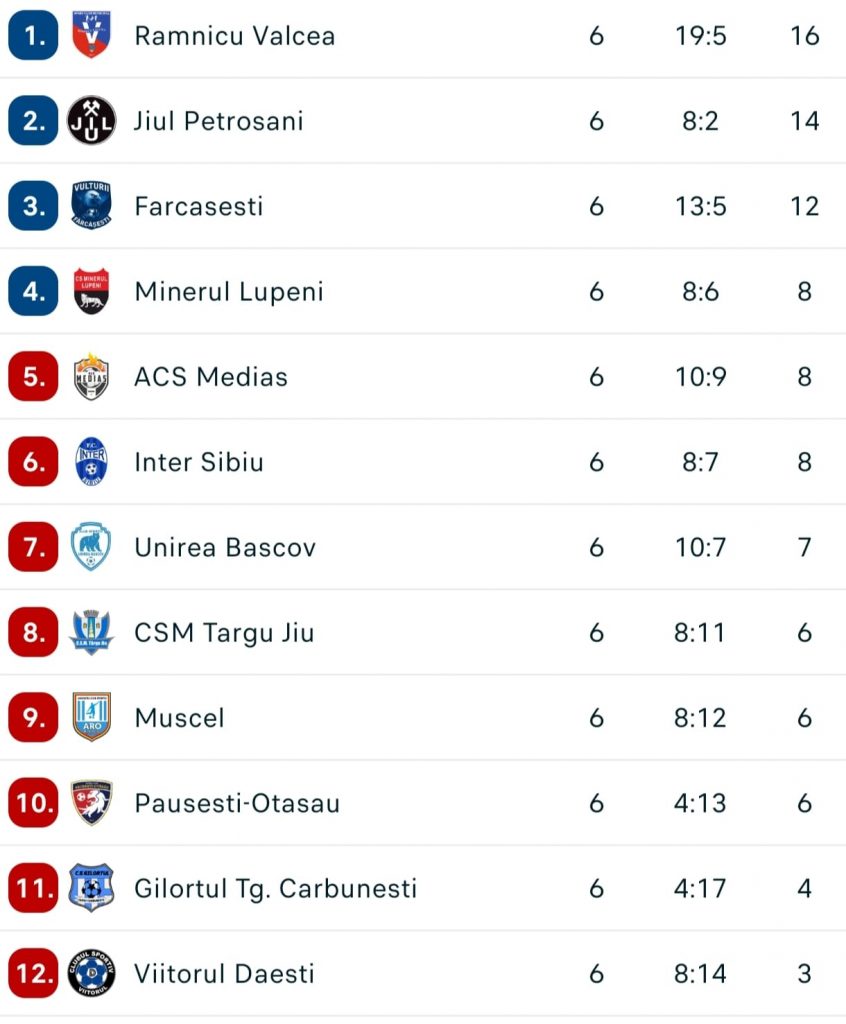Select the Gilortul Tg. Carbunesti name
Image resolution: width=846 pixels, height=1024 pixels.
(x=275, y=889)
